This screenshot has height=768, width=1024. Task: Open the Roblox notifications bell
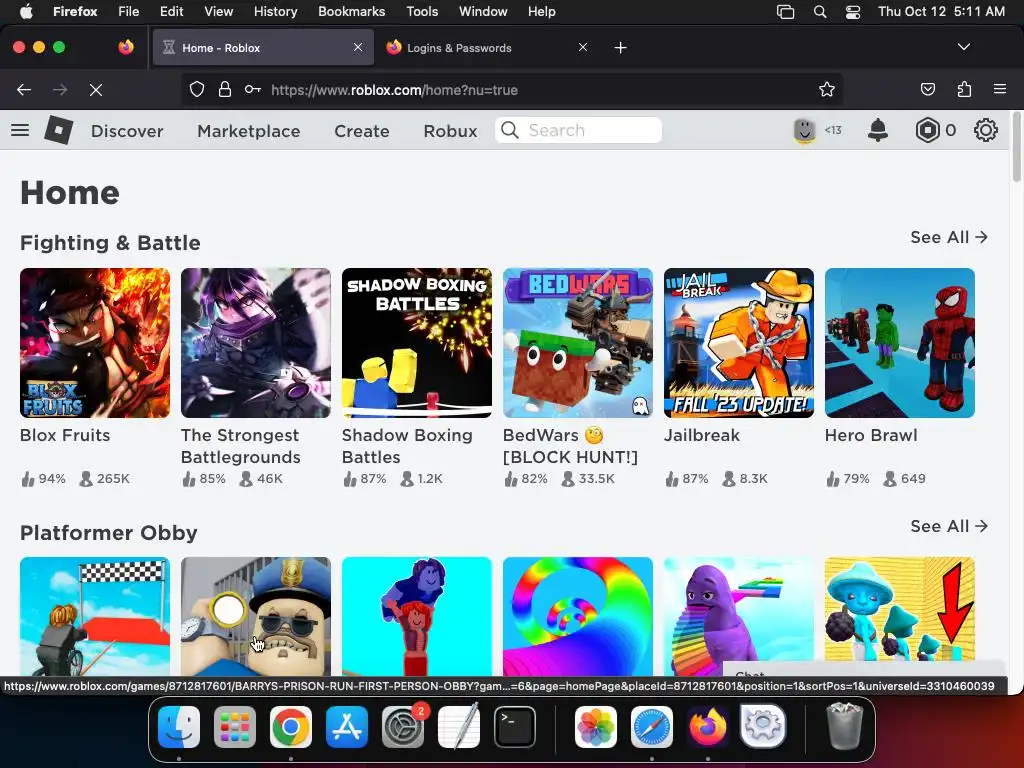(878, 130)
